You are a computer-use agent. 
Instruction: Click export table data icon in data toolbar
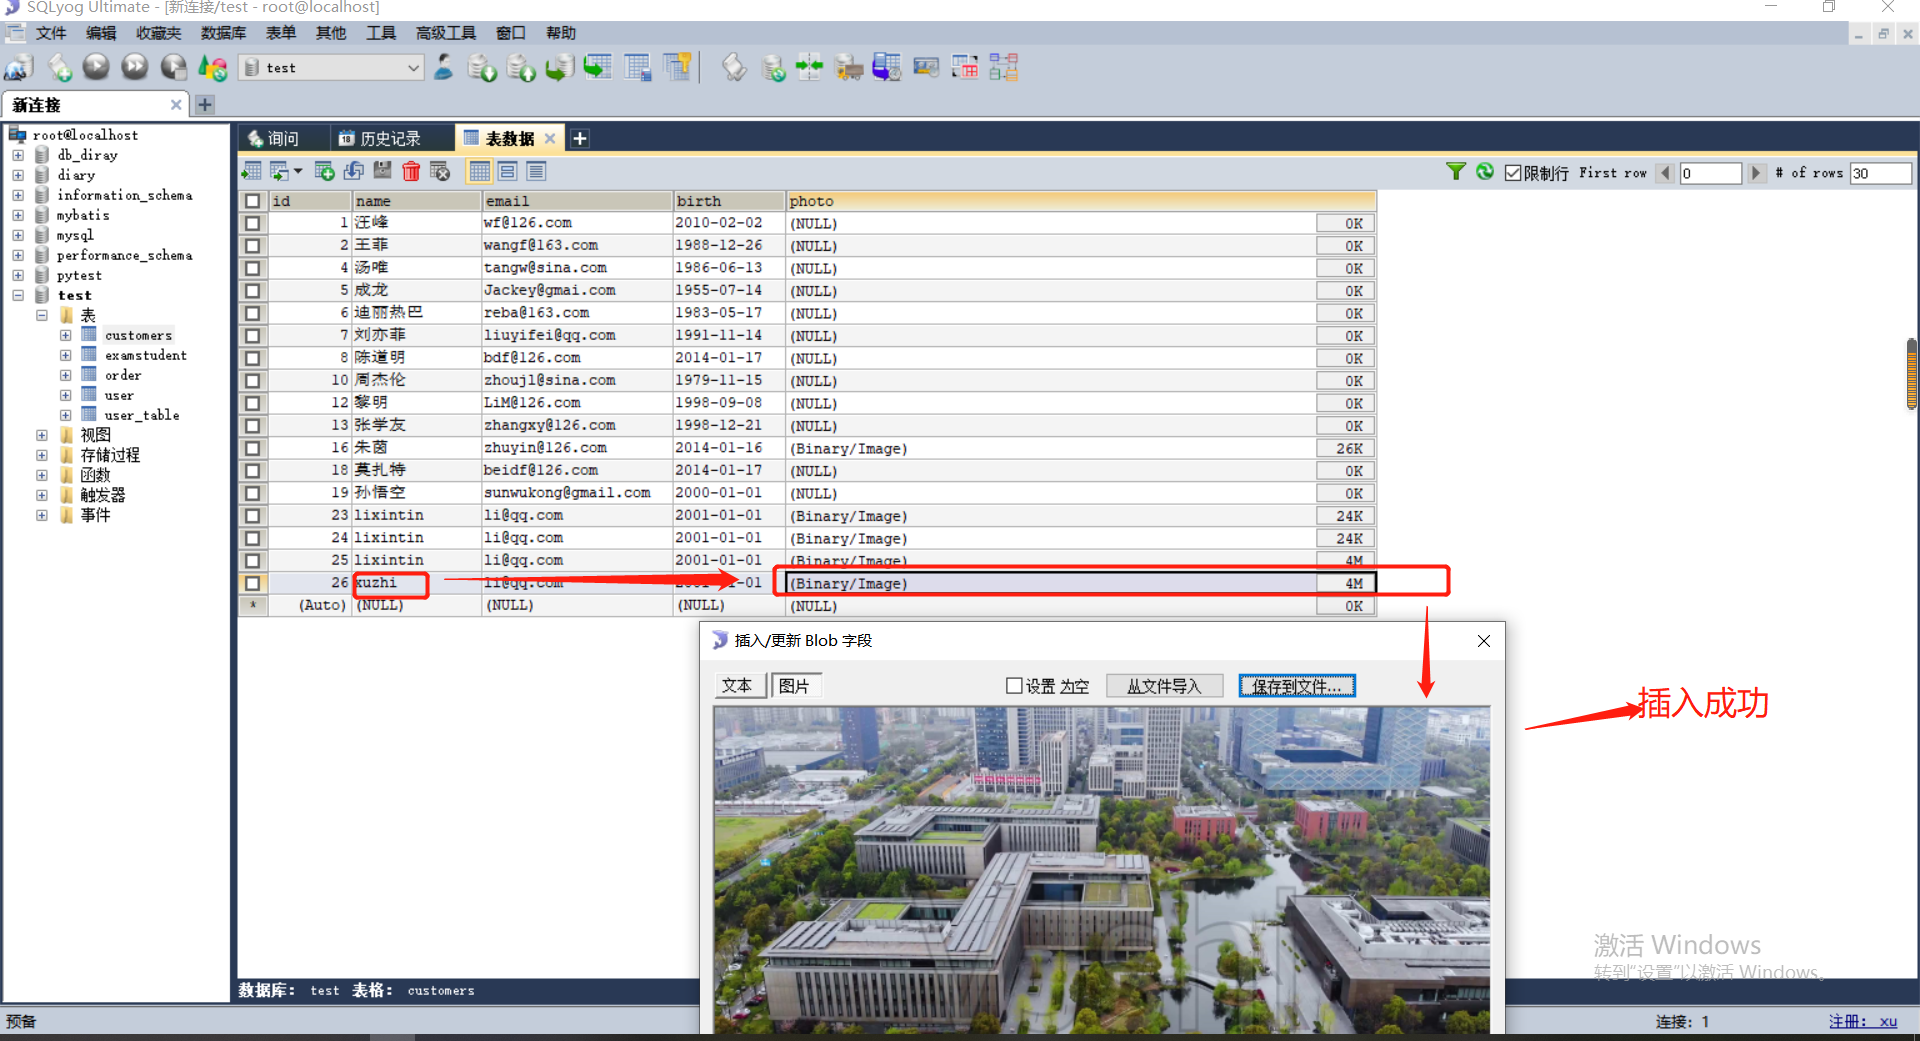point(252,172)
